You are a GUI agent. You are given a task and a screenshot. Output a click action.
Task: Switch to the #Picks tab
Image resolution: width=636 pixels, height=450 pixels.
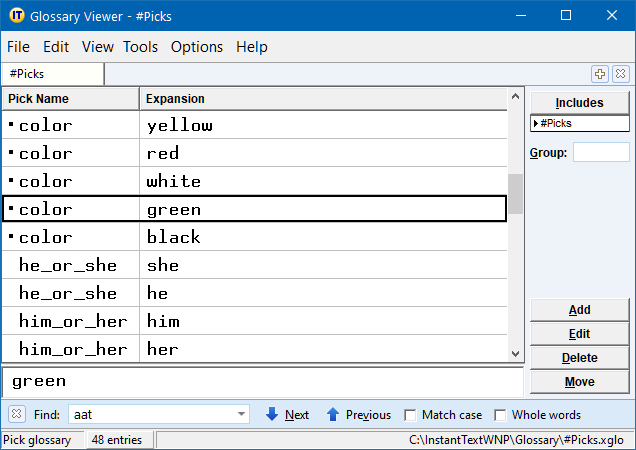(x=52, y=74)
